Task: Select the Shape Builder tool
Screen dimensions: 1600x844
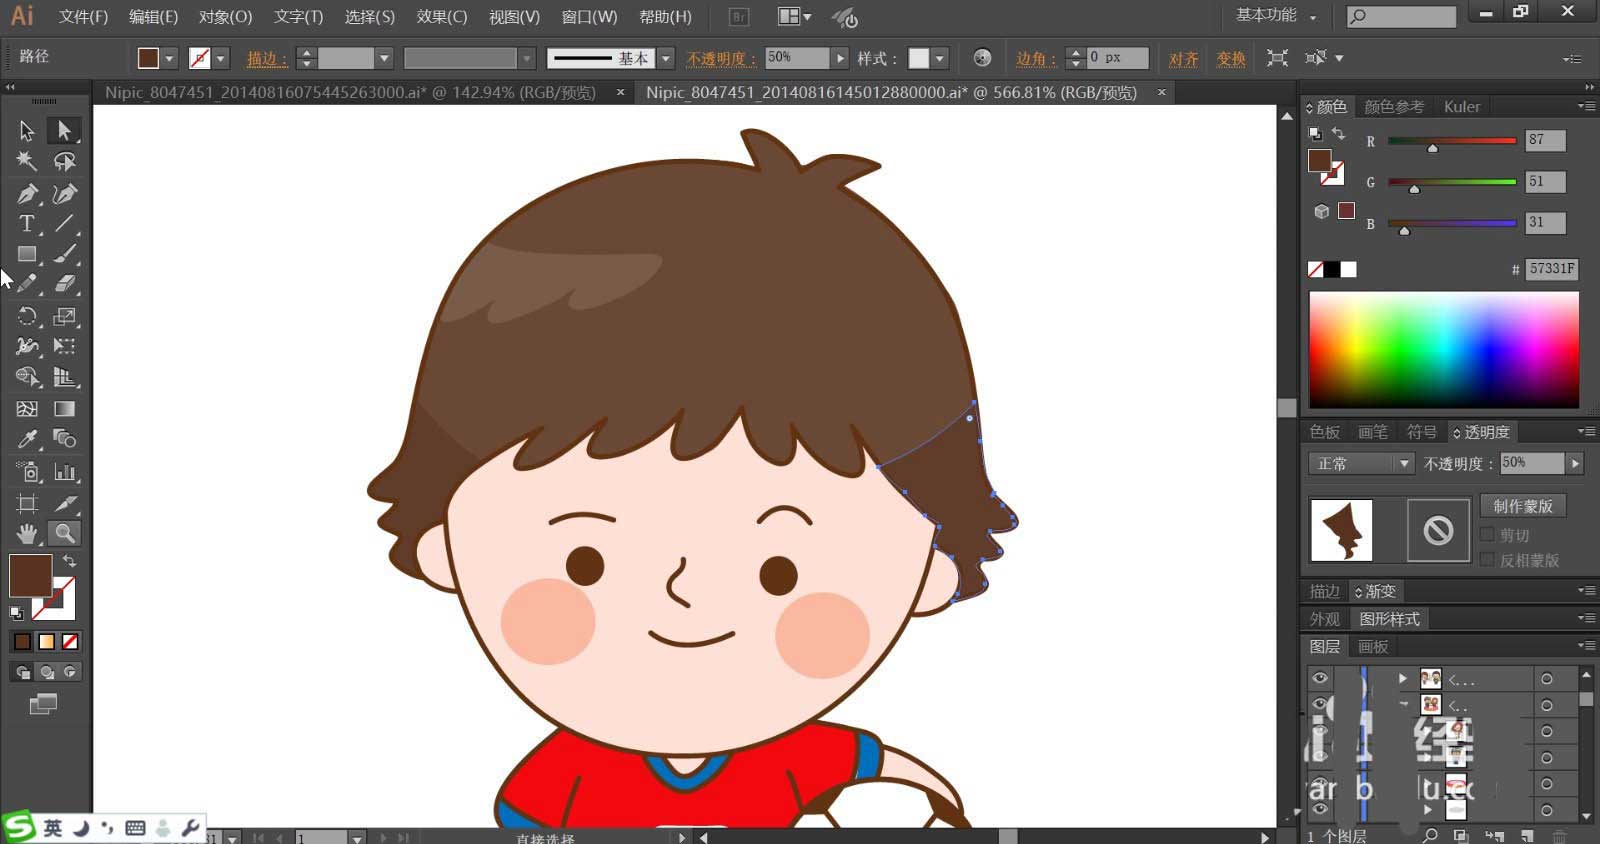Action: click(27, 377)
